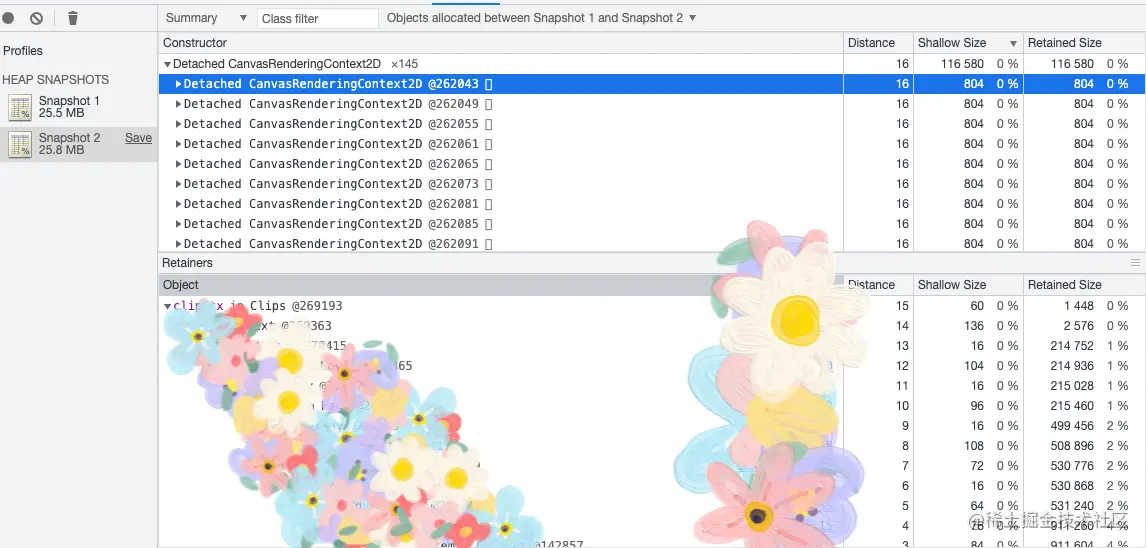The width and height of the screenshot is (1146, 548).
Task: Sort retainers by Shallow Size column header
Action: pyautogui.click(x=968, y=285)
